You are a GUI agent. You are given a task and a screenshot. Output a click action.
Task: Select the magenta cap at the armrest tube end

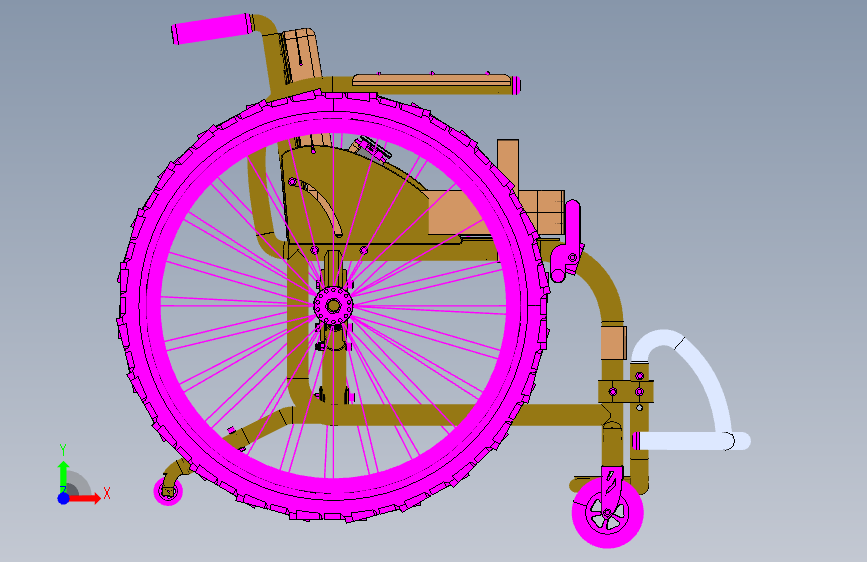516,85
